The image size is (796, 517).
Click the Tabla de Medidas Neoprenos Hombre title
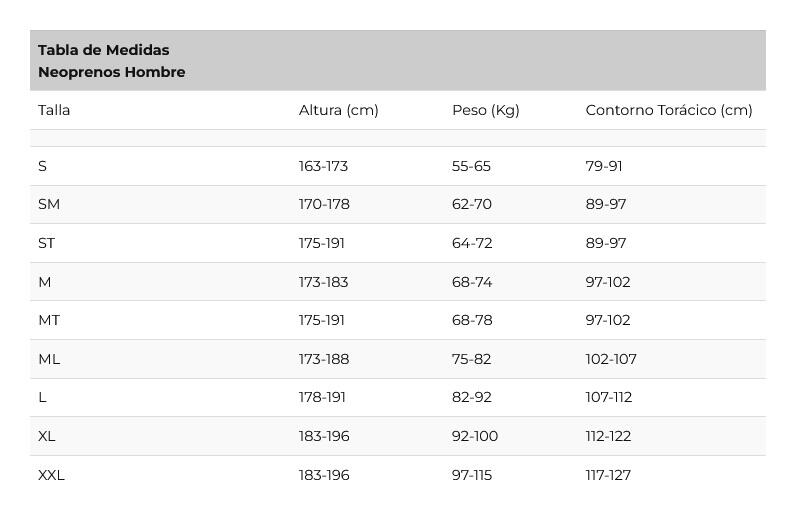pyautogui.click(x=112, y=61)
